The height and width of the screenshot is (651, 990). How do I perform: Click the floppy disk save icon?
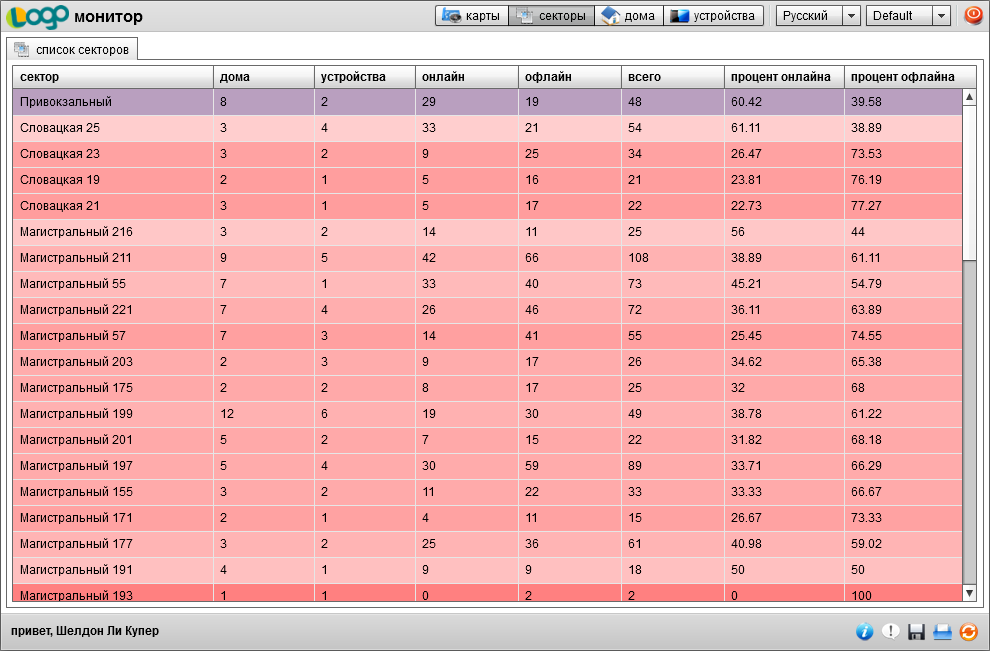point(916,631)
